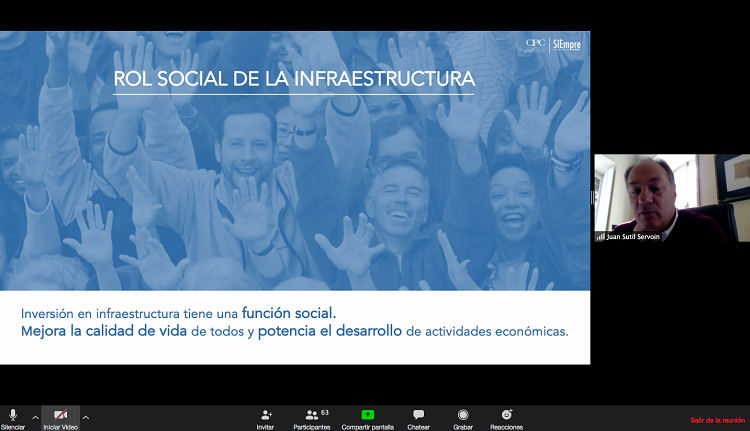Start recording with the Grabar icon
The image size is (750, 431).
click(x=463, y=414)
